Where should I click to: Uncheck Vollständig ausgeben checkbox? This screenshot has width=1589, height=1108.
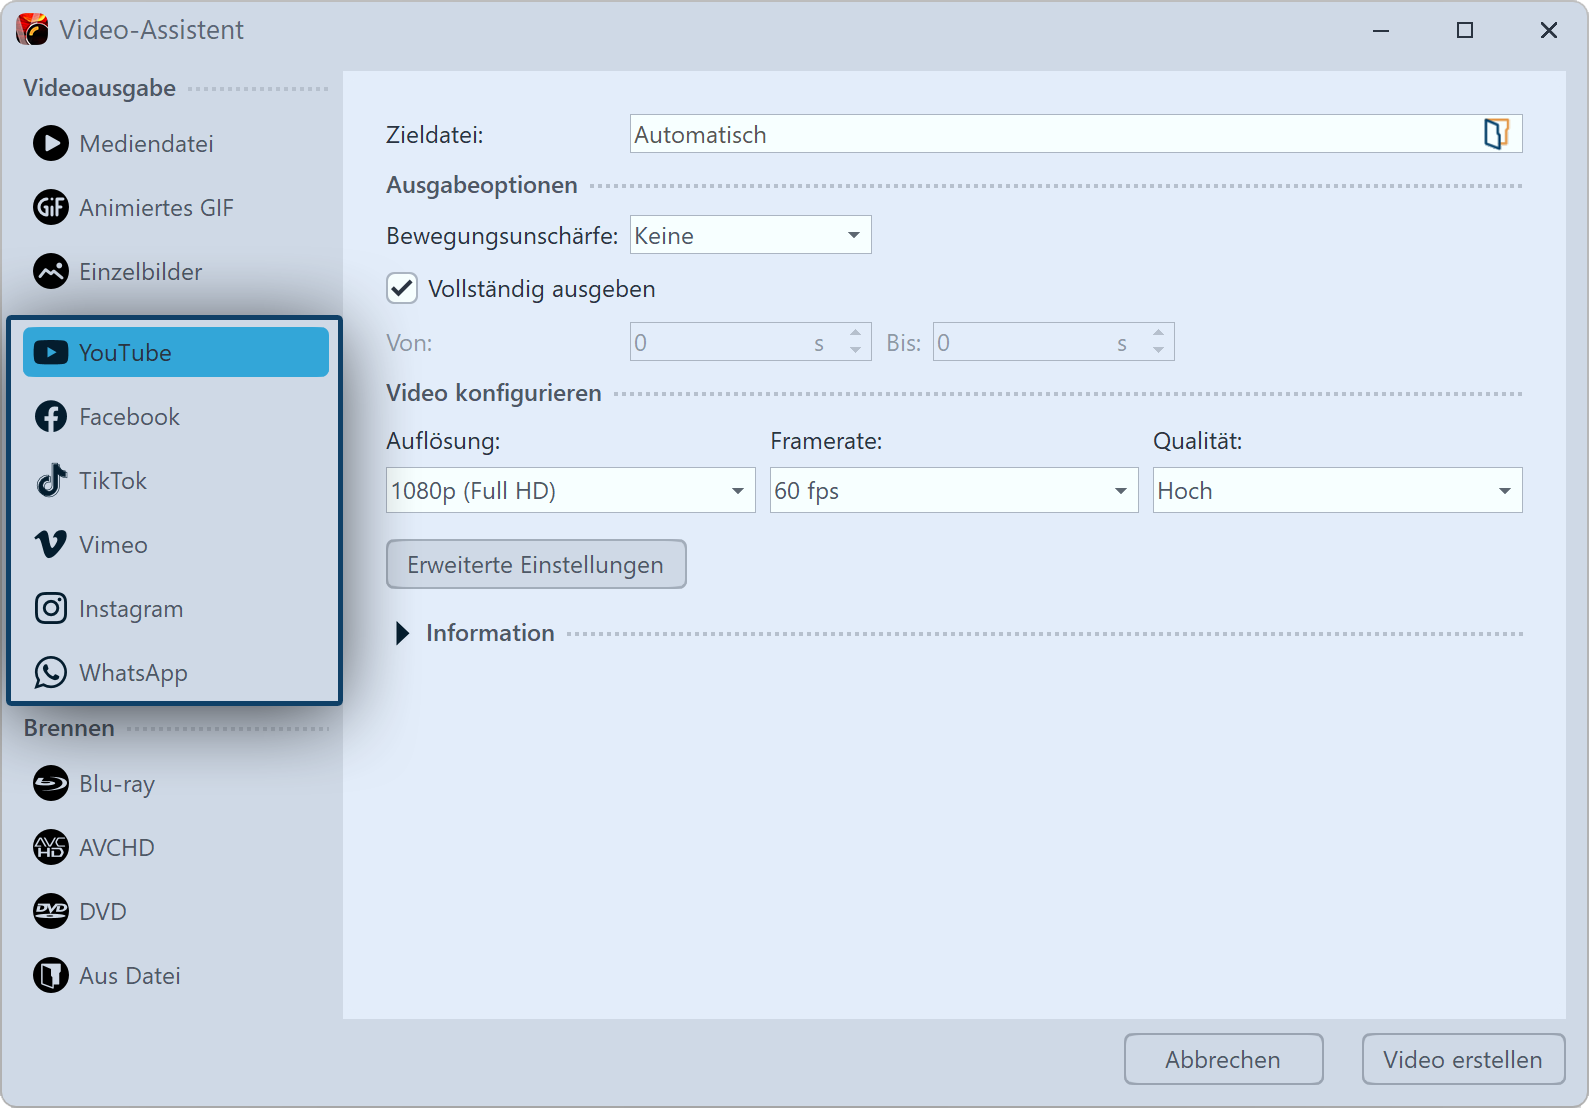(402, 289)
